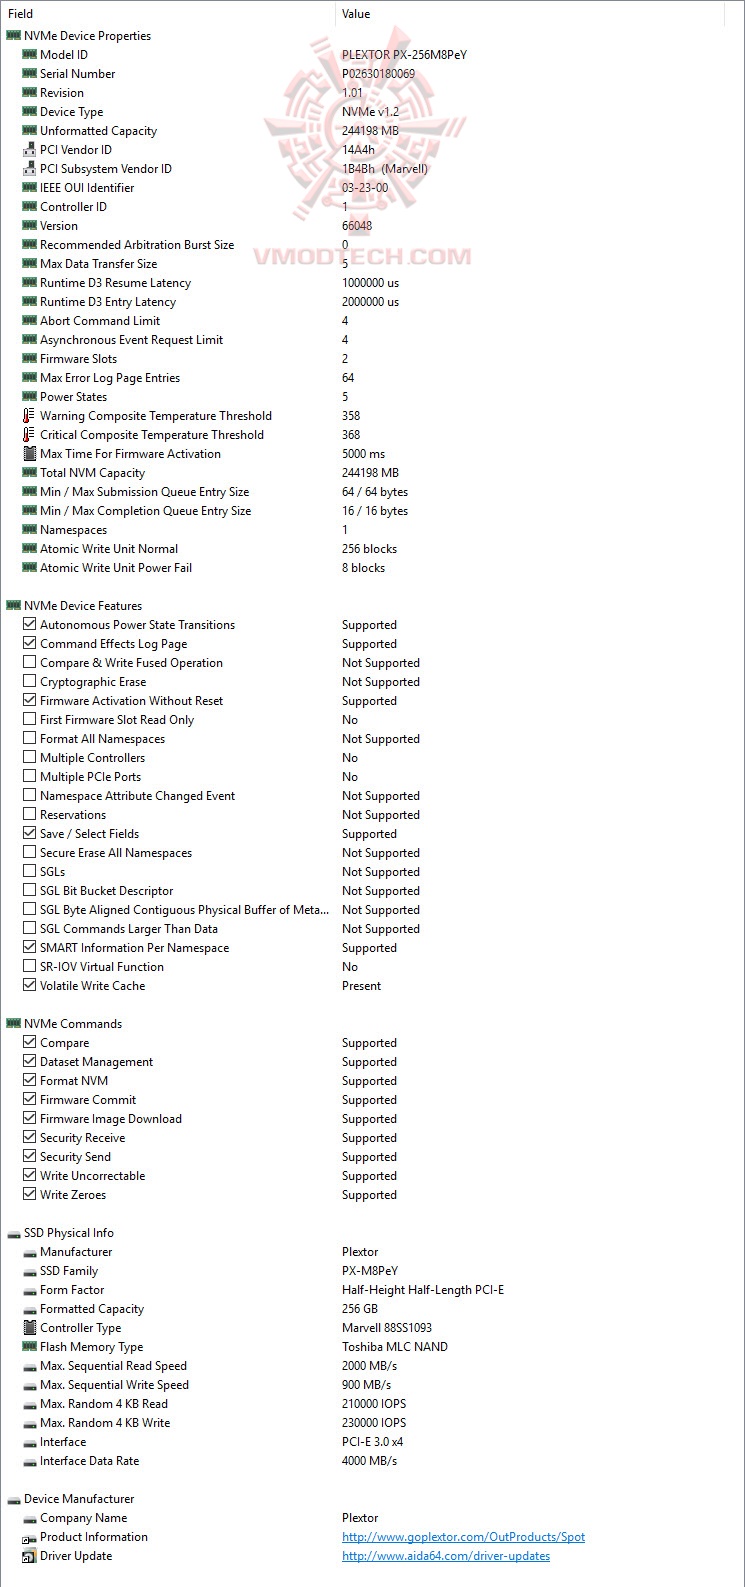Click the Controller Type chip icon

coord(30,1328)
